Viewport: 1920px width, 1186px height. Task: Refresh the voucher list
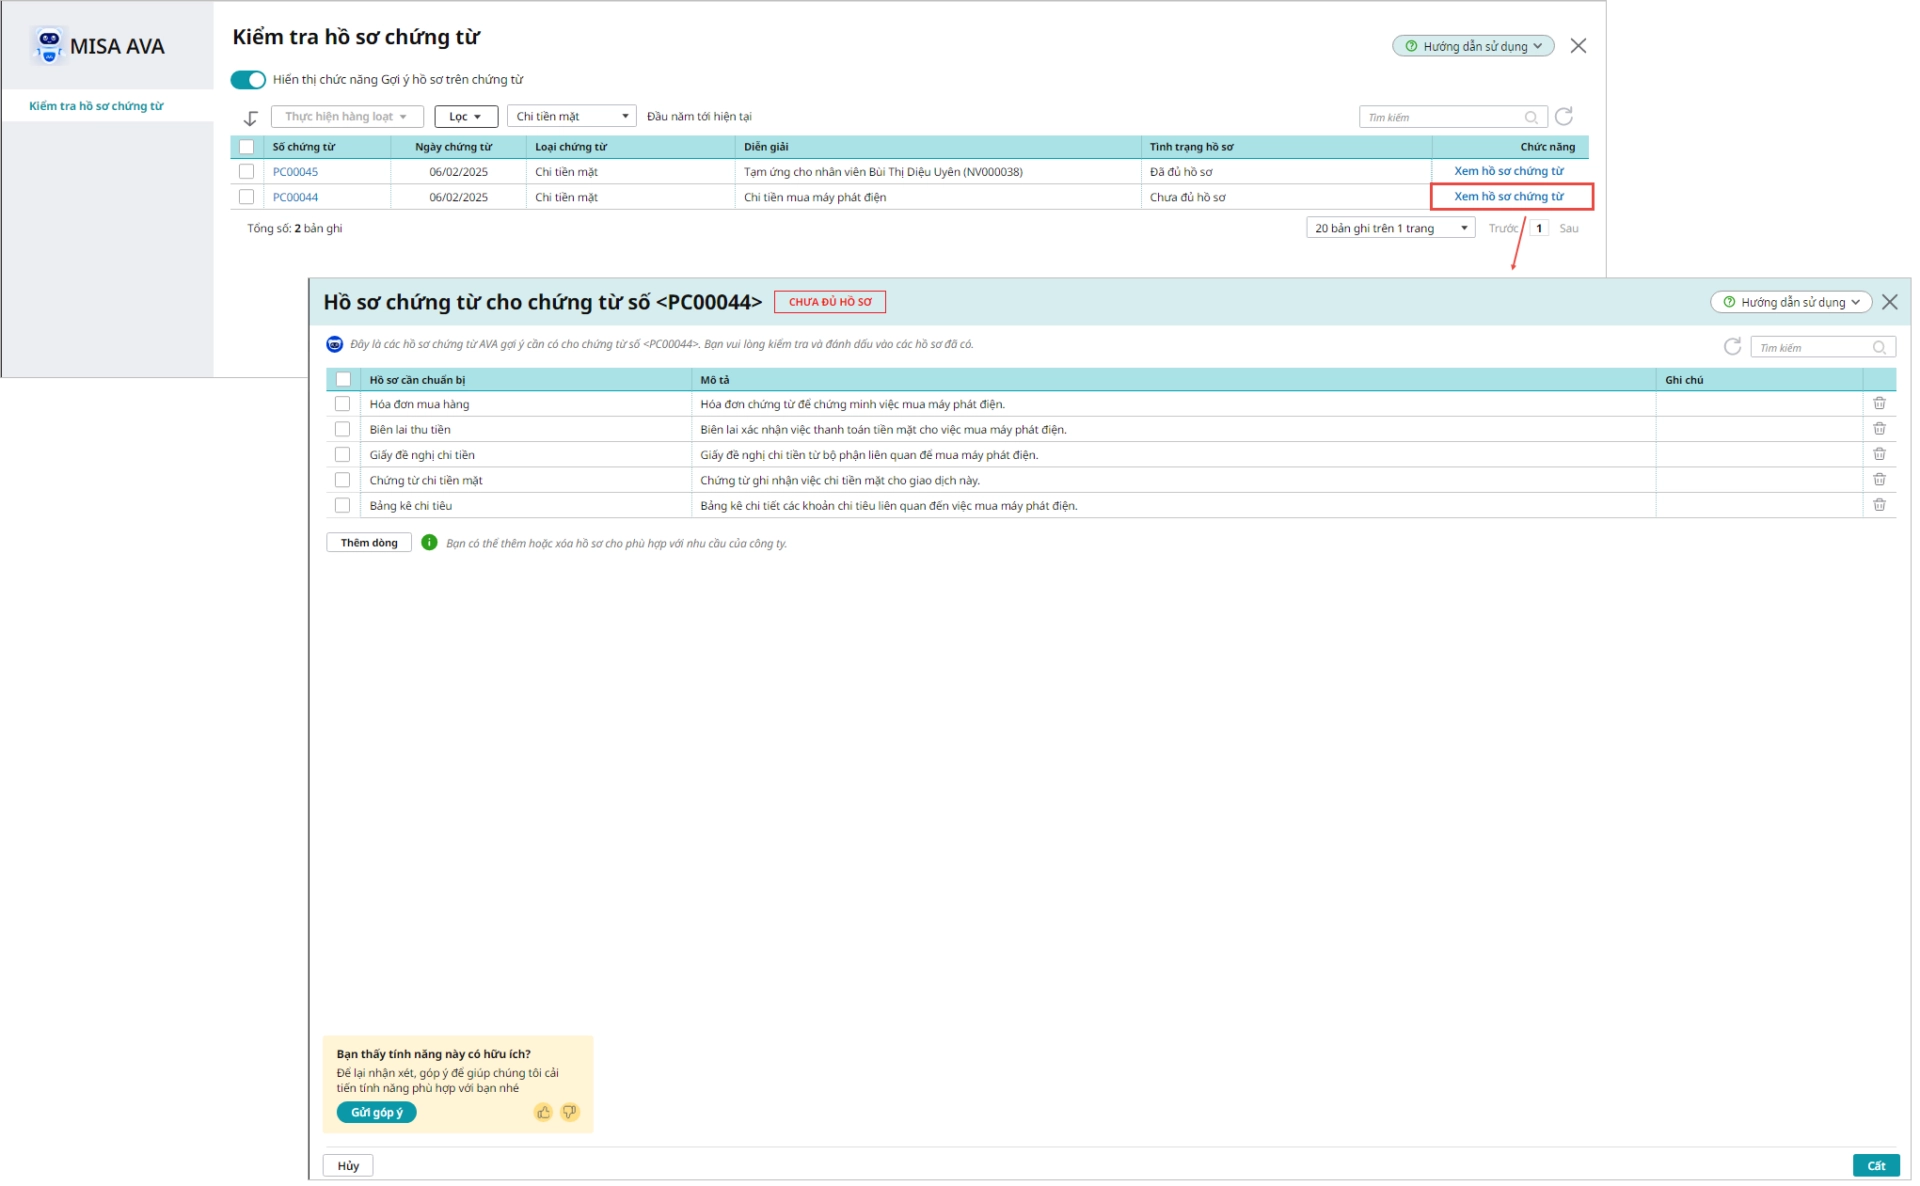(1564, 116)
